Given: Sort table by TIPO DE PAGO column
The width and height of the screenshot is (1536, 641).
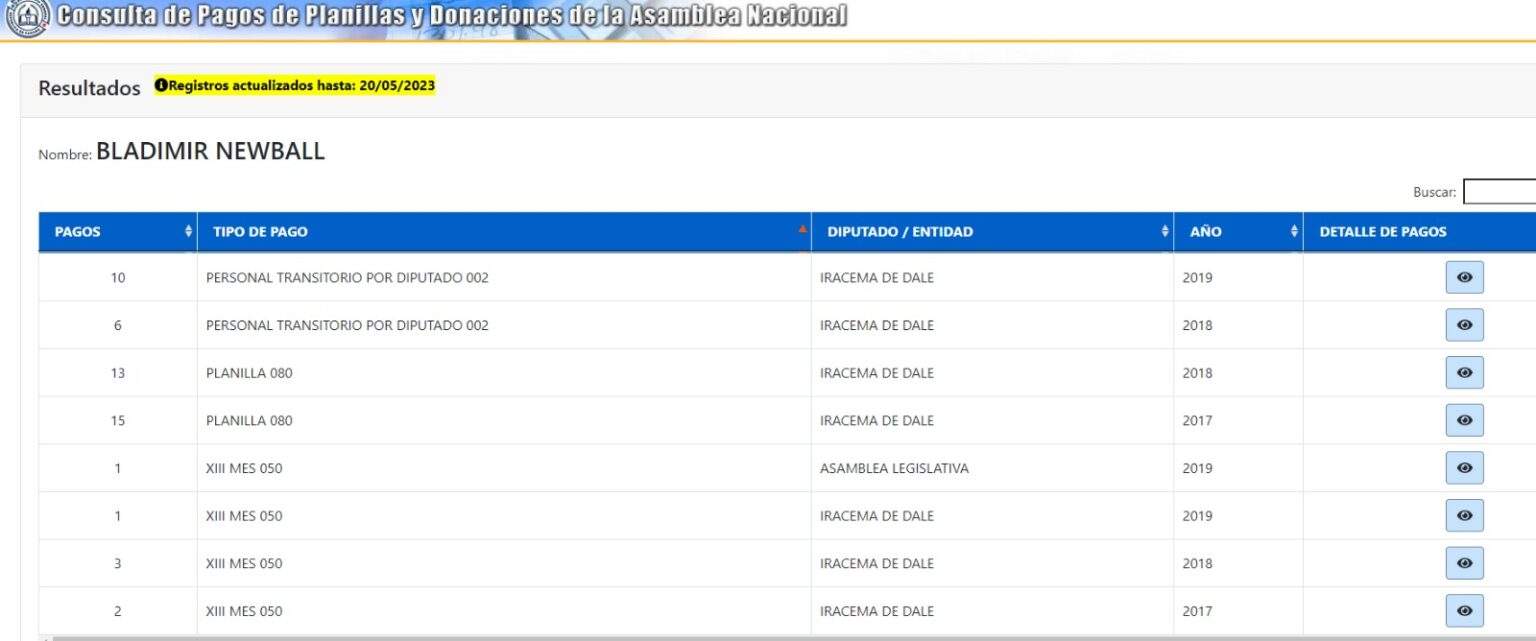Looking at the screenshot, I should click(x=504, y=232).
